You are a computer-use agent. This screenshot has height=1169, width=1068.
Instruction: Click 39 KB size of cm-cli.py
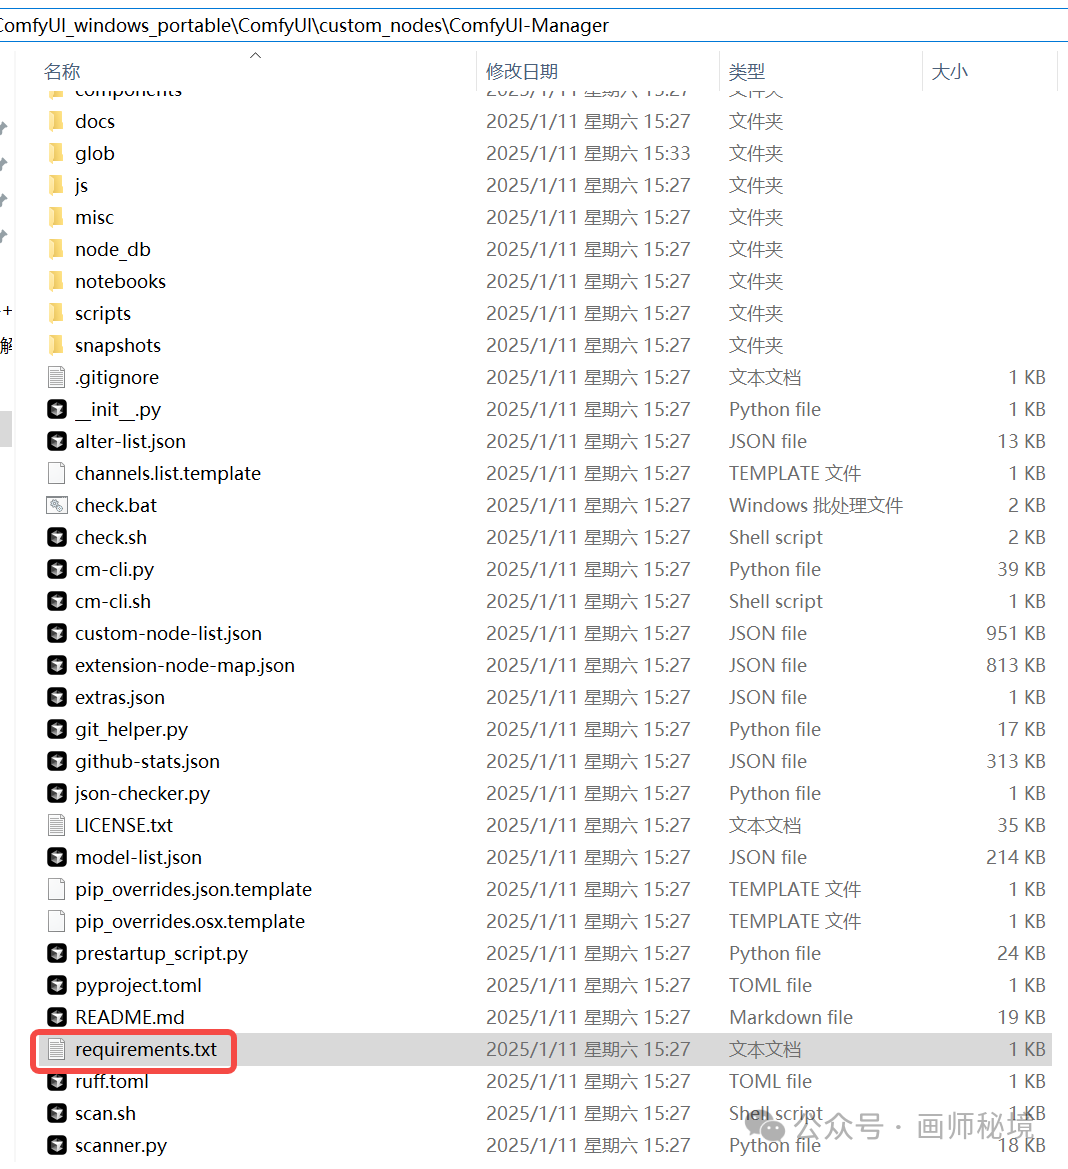click(x=1021, y=570)
